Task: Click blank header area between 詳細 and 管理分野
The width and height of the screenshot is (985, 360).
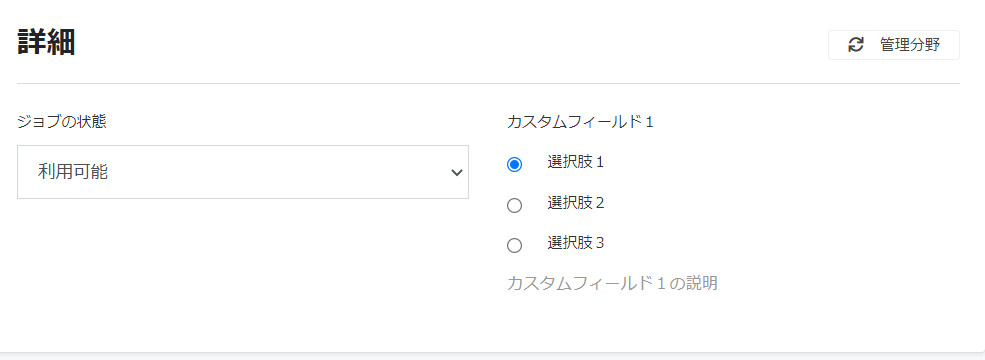Action: 452,44
